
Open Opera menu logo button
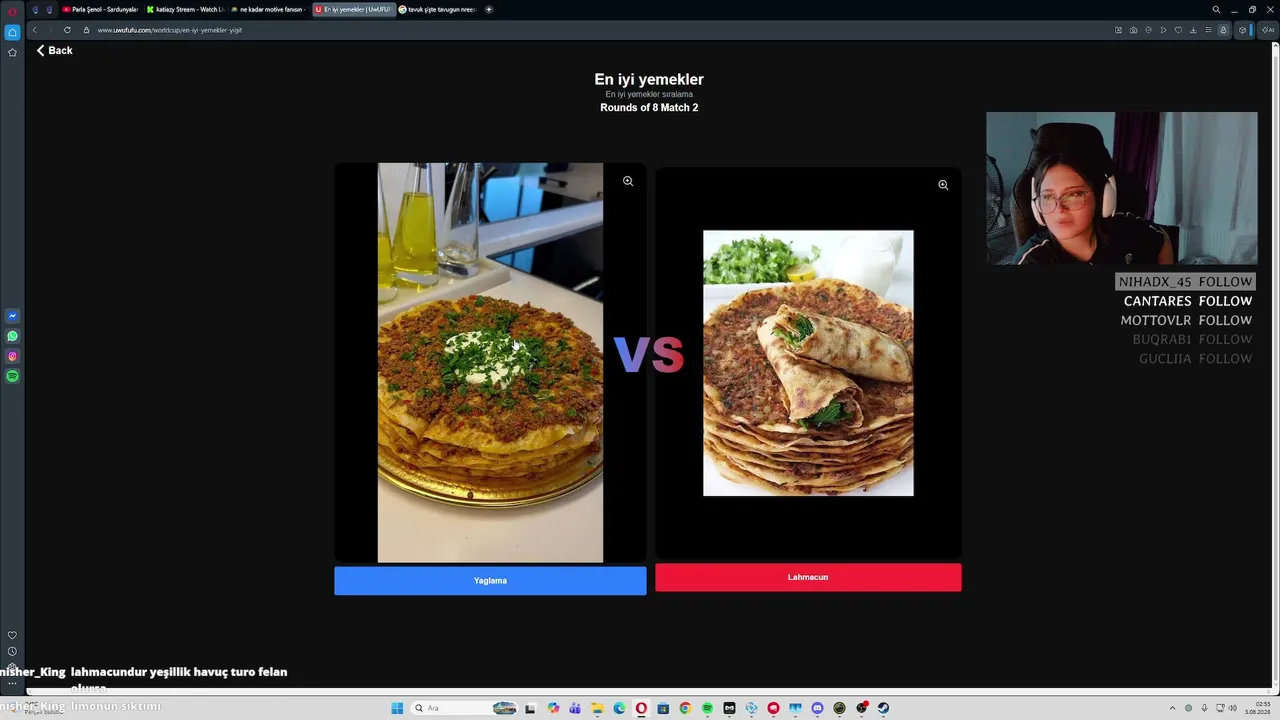click(12, 10)
